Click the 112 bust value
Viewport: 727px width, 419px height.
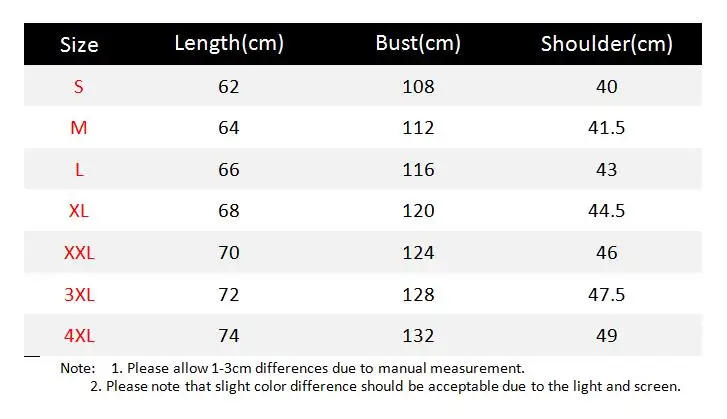tap(418, 127)
